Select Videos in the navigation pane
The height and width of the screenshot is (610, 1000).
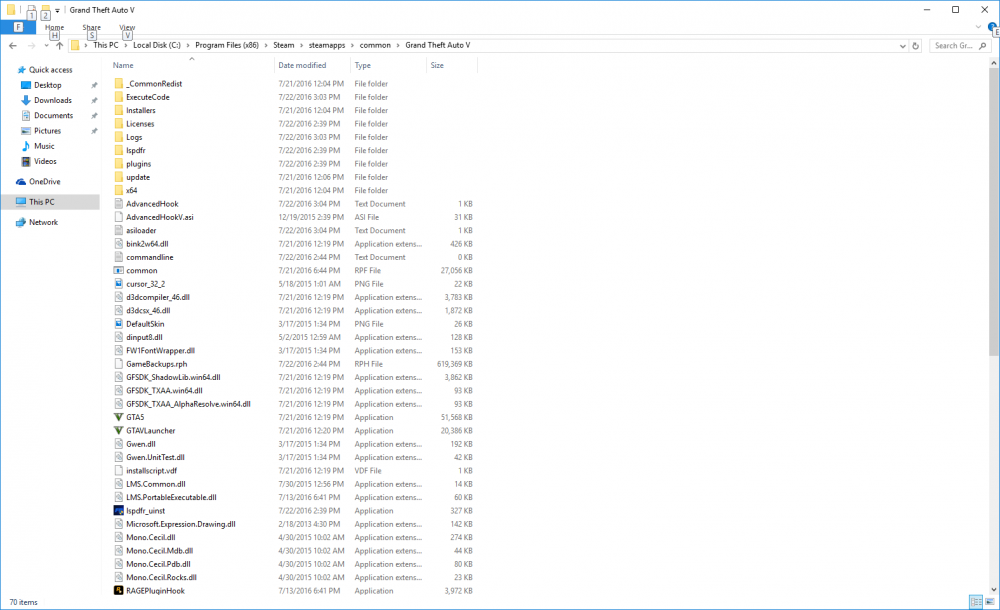(45, 161)
